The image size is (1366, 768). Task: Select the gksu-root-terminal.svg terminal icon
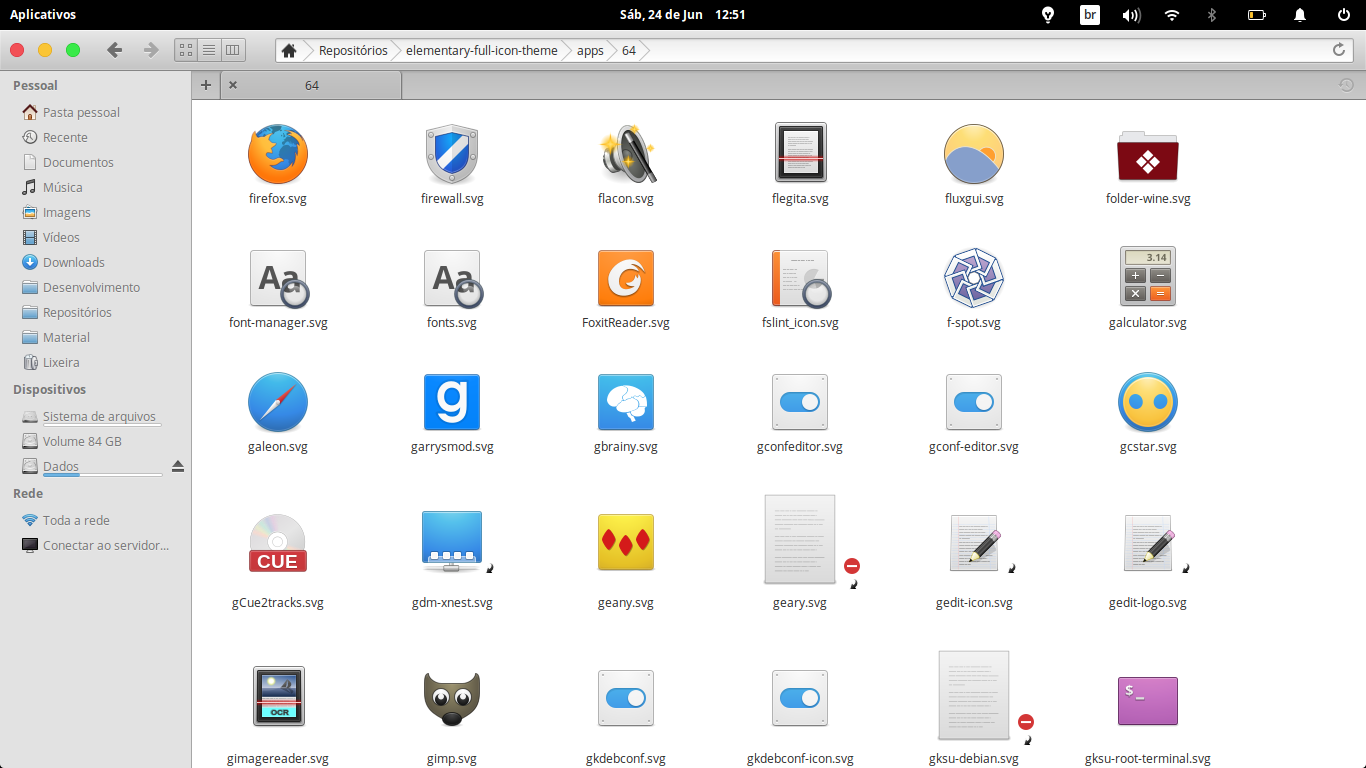click(1148, 700)
